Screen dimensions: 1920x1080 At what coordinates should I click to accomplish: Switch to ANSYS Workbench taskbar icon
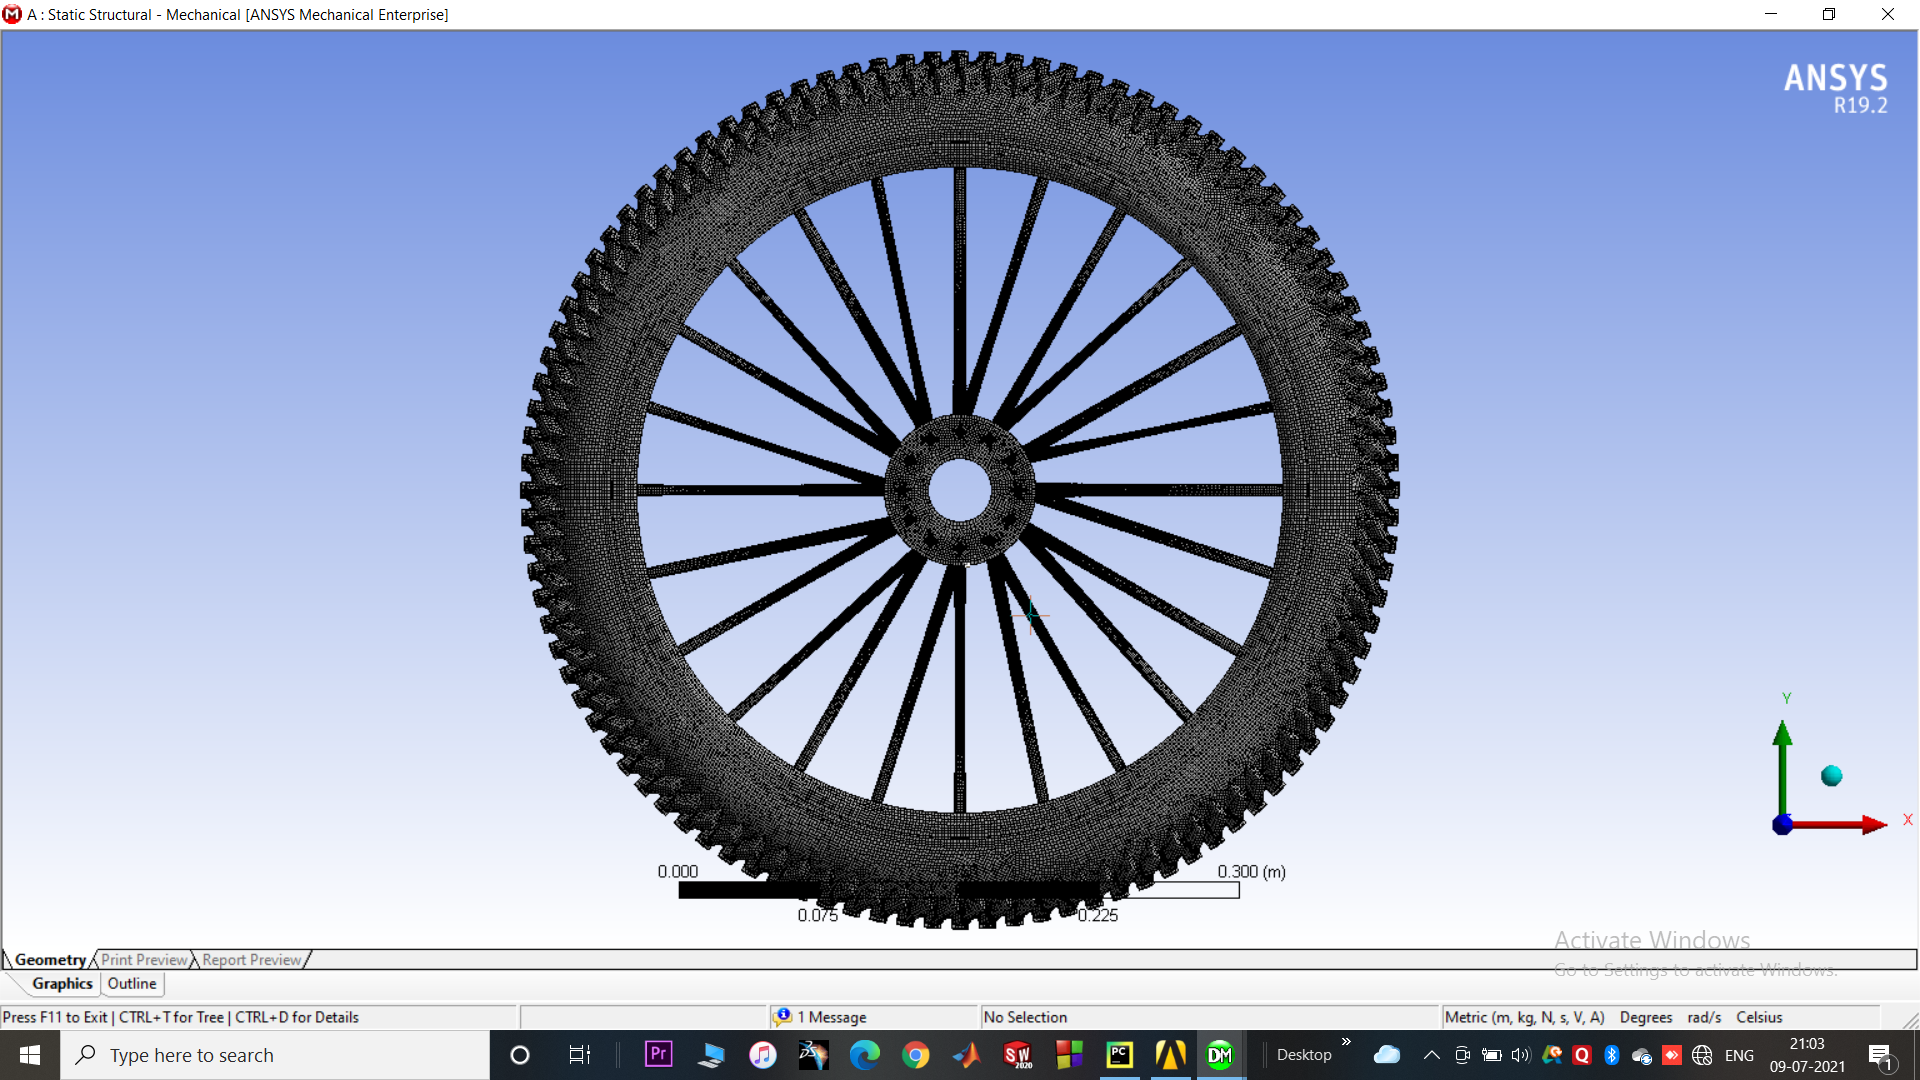(x=1170, y=1055)
